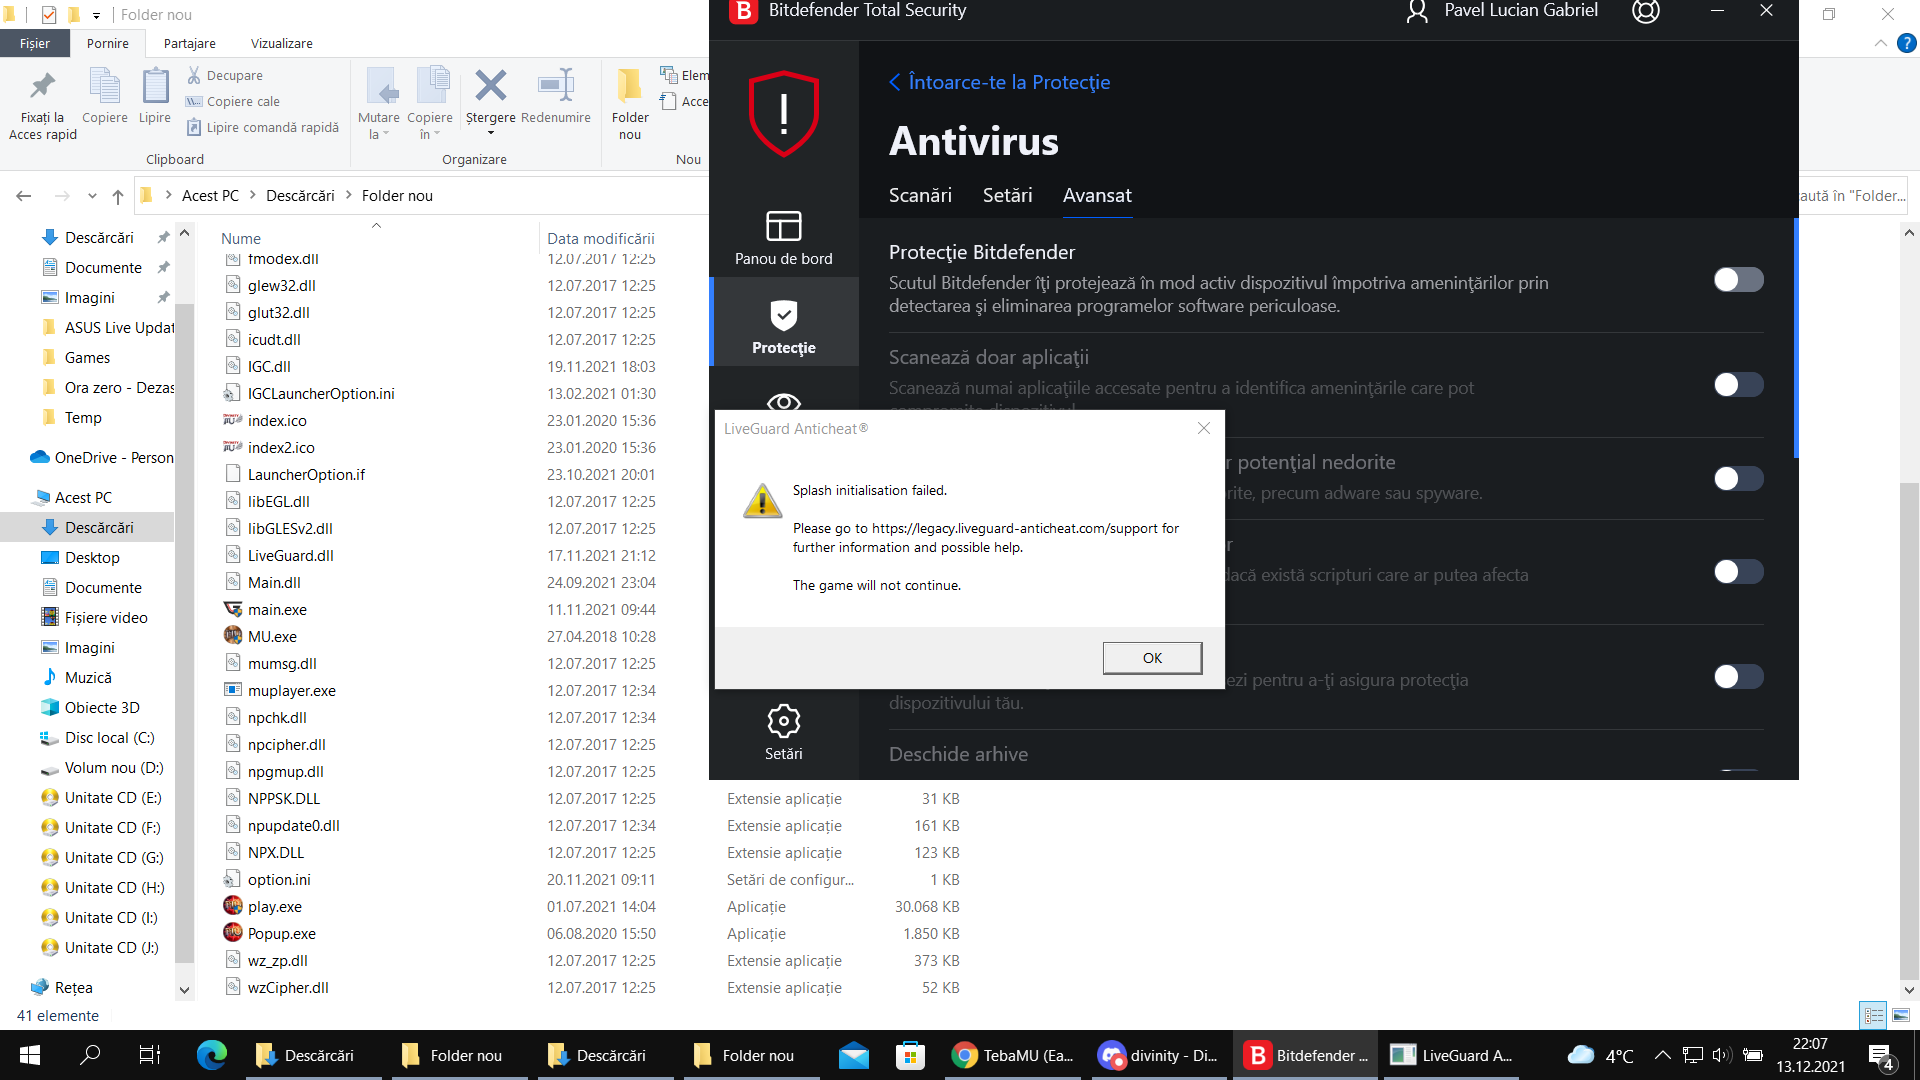Image resolution: width=1920 pixels, height=1080 pixels.
Task: Close the LiveGuard Anticheat dialog
Action: tap(1204, 428)
